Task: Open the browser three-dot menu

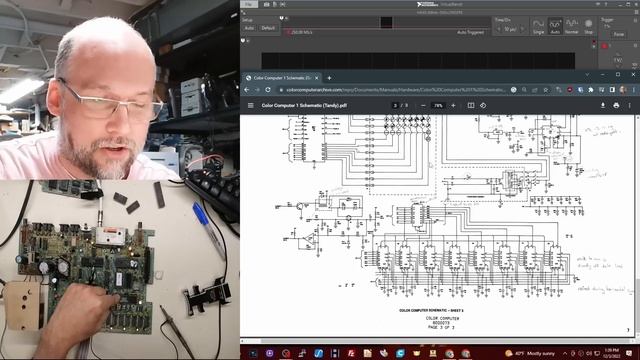Action: pos(633,90)
